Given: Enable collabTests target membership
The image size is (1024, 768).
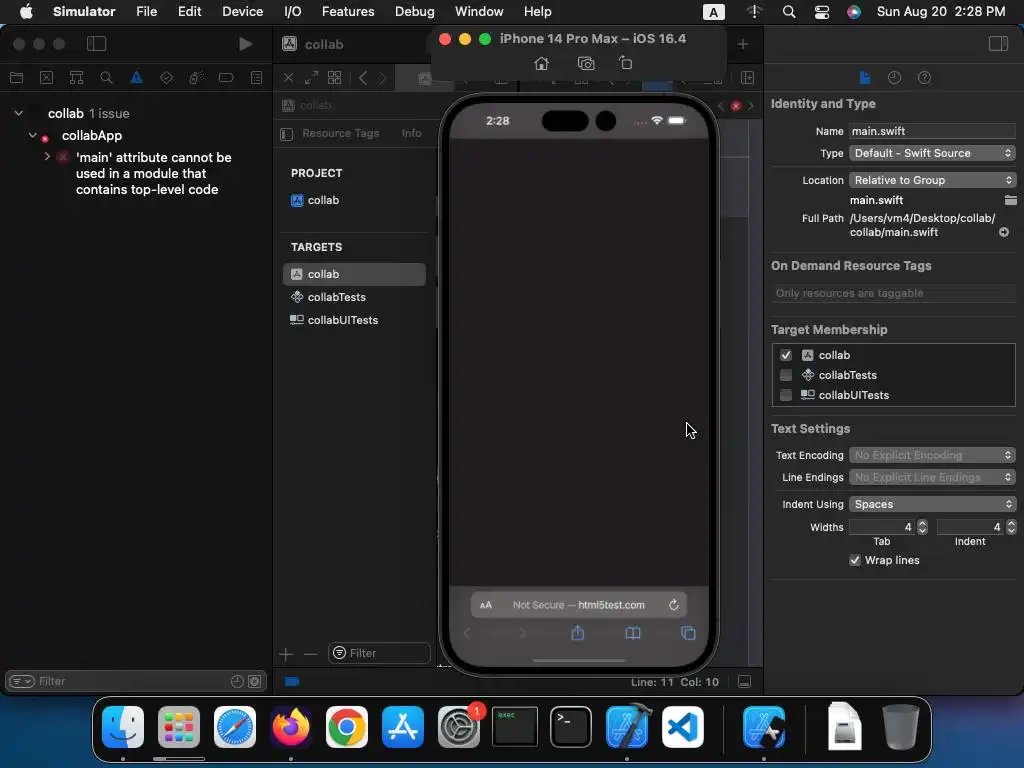Looking at the screenshot, I should click(786, 375).
